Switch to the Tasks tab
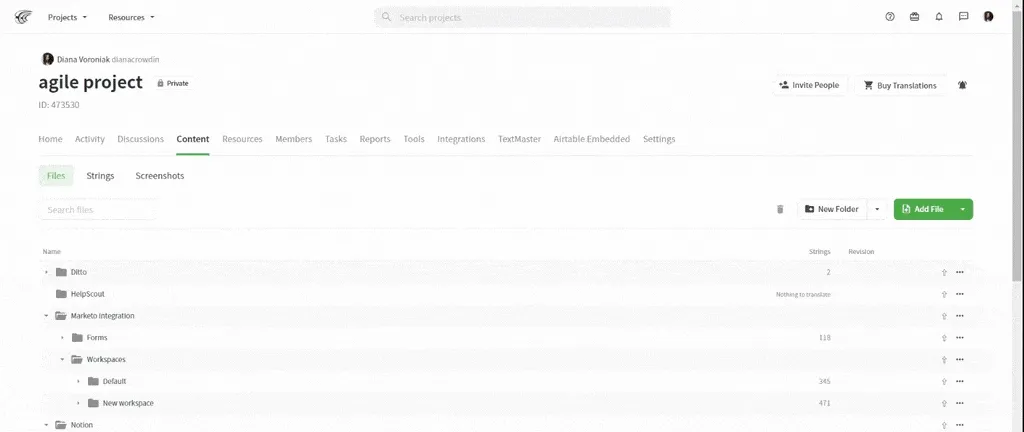The height and width of the screenshot is (432, 1024). point(336,139)
